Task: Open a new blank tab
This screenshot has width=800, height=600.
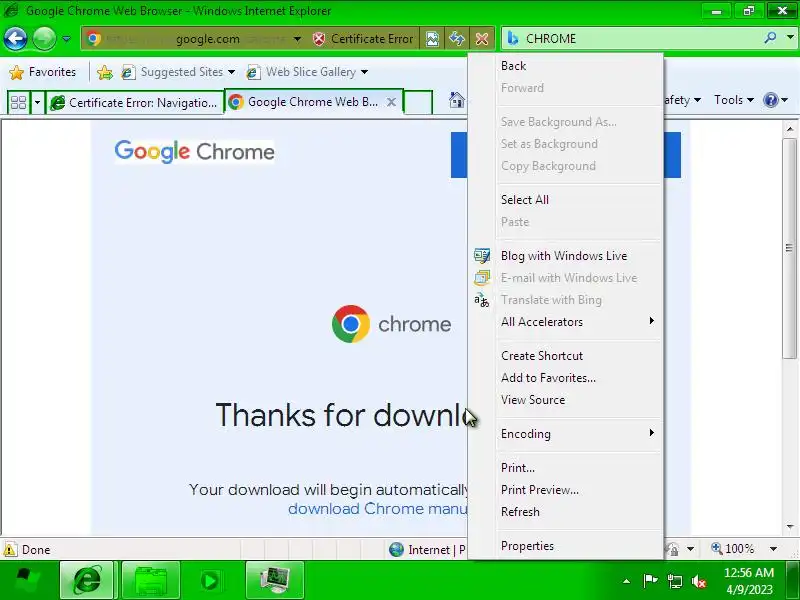Action: pos(418,102)
